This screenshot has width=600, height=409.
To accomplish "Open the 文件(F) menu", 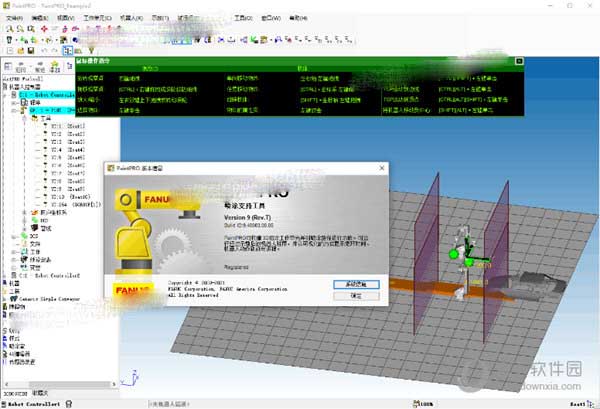I will pyautogui.click(x=14, y=18).
